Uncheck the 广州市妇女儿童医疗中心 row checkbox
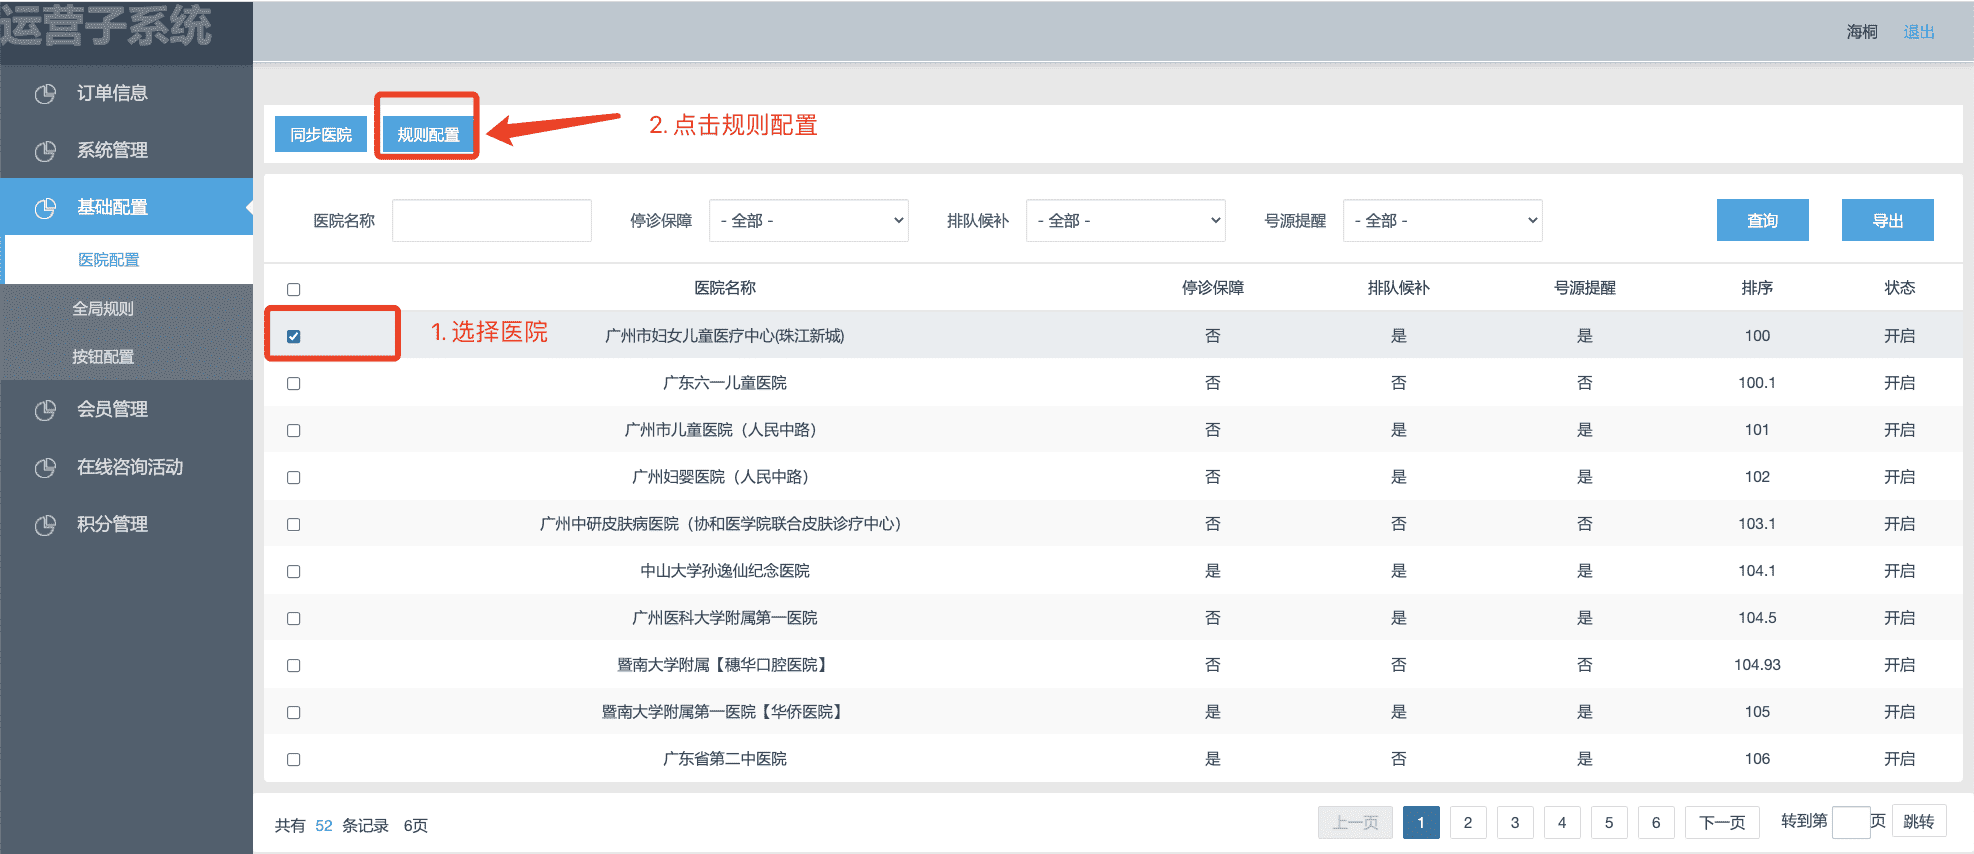 click(x=293, y=336)
